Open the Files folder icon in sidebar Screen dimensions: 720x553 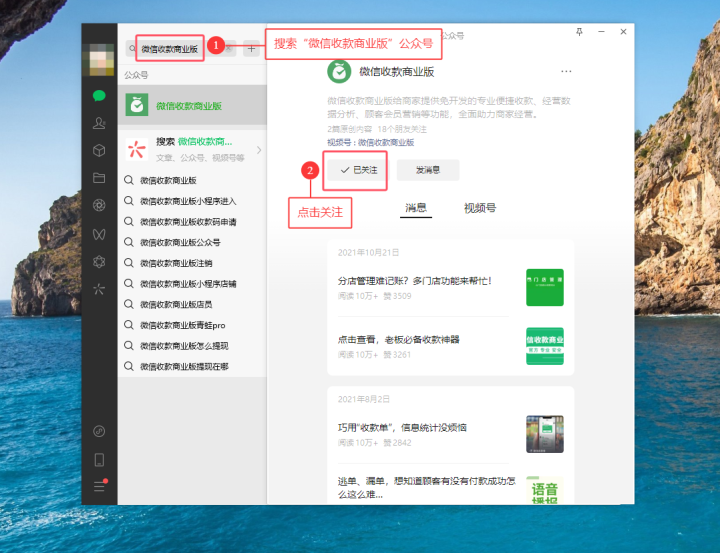coord(99,178)
